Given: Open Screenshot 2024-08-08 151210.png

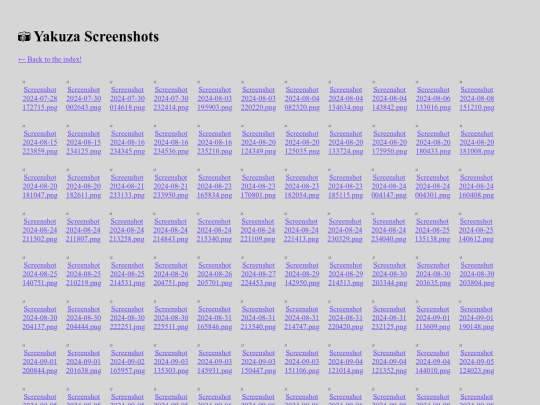Looking at the screenshot, I should point(477,98).
